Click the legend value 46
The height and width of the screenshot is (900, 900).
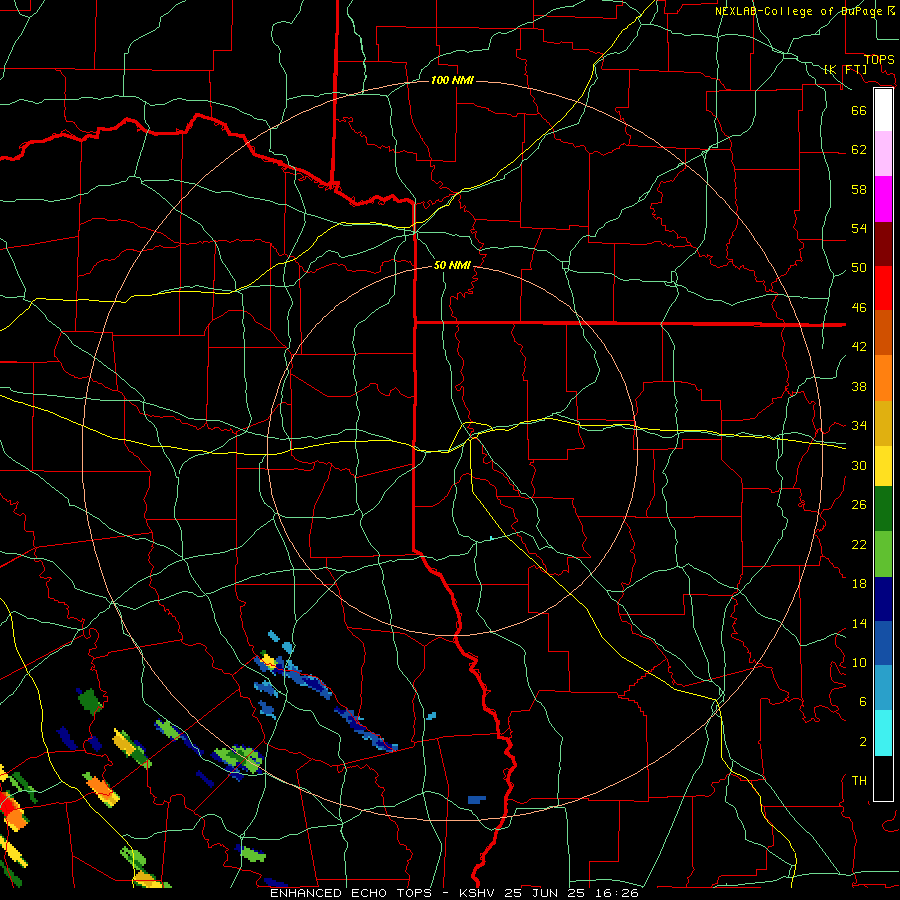(x=859, y=308)
